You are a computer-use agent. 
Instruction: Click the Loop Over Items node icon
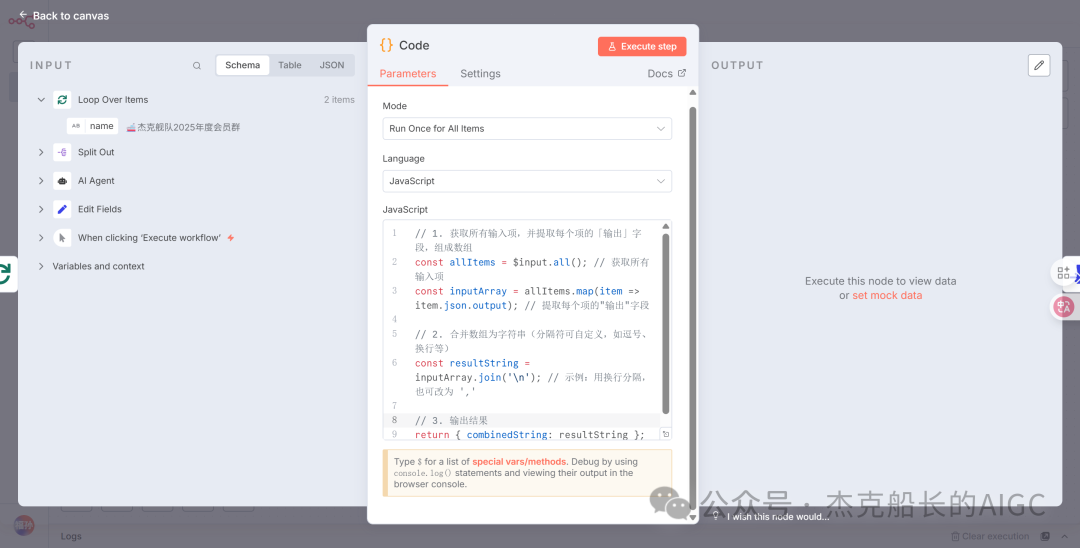(x=63, y=100)
